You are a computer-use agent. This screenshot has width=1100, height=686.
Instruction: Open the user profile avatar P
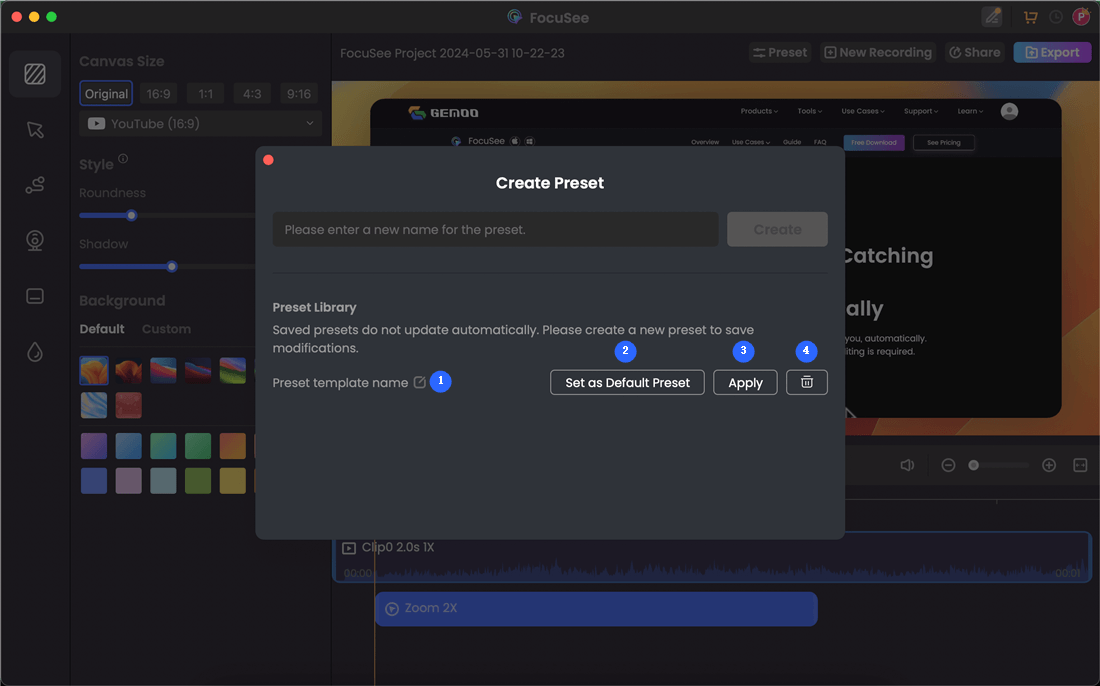click(x=1081, y=17)
